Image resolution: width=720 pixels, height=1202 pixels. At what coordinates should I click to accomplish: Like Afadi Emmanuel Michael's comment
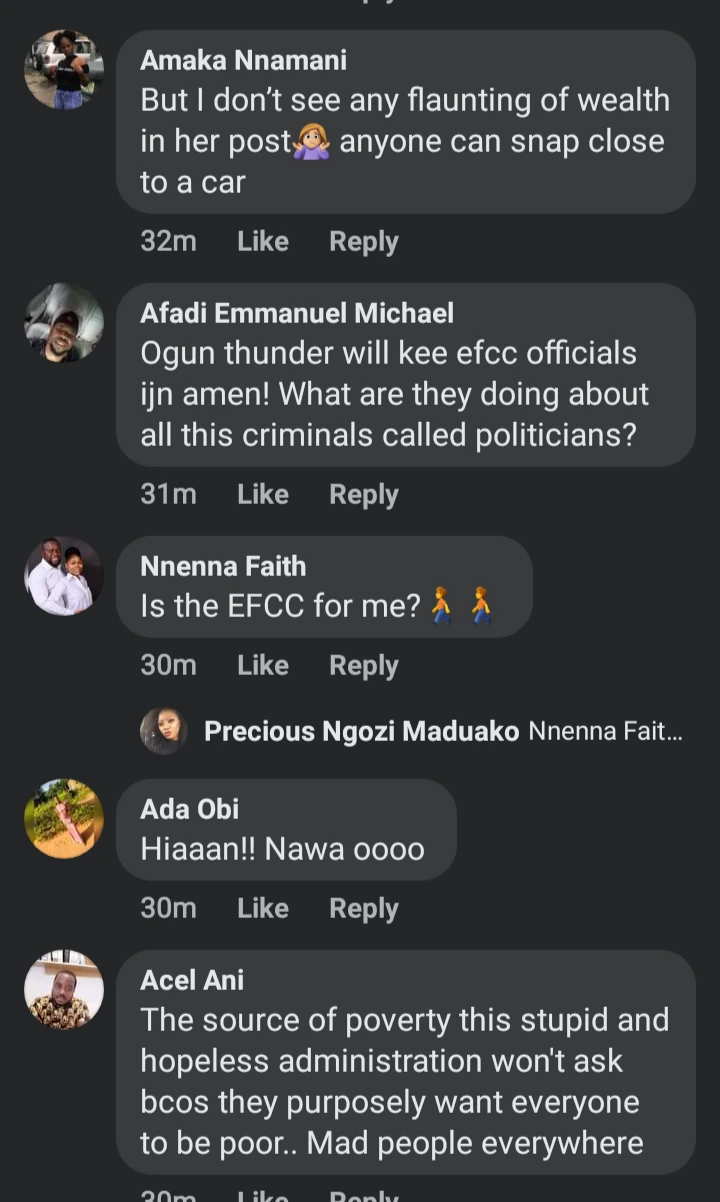coord(263,495)
